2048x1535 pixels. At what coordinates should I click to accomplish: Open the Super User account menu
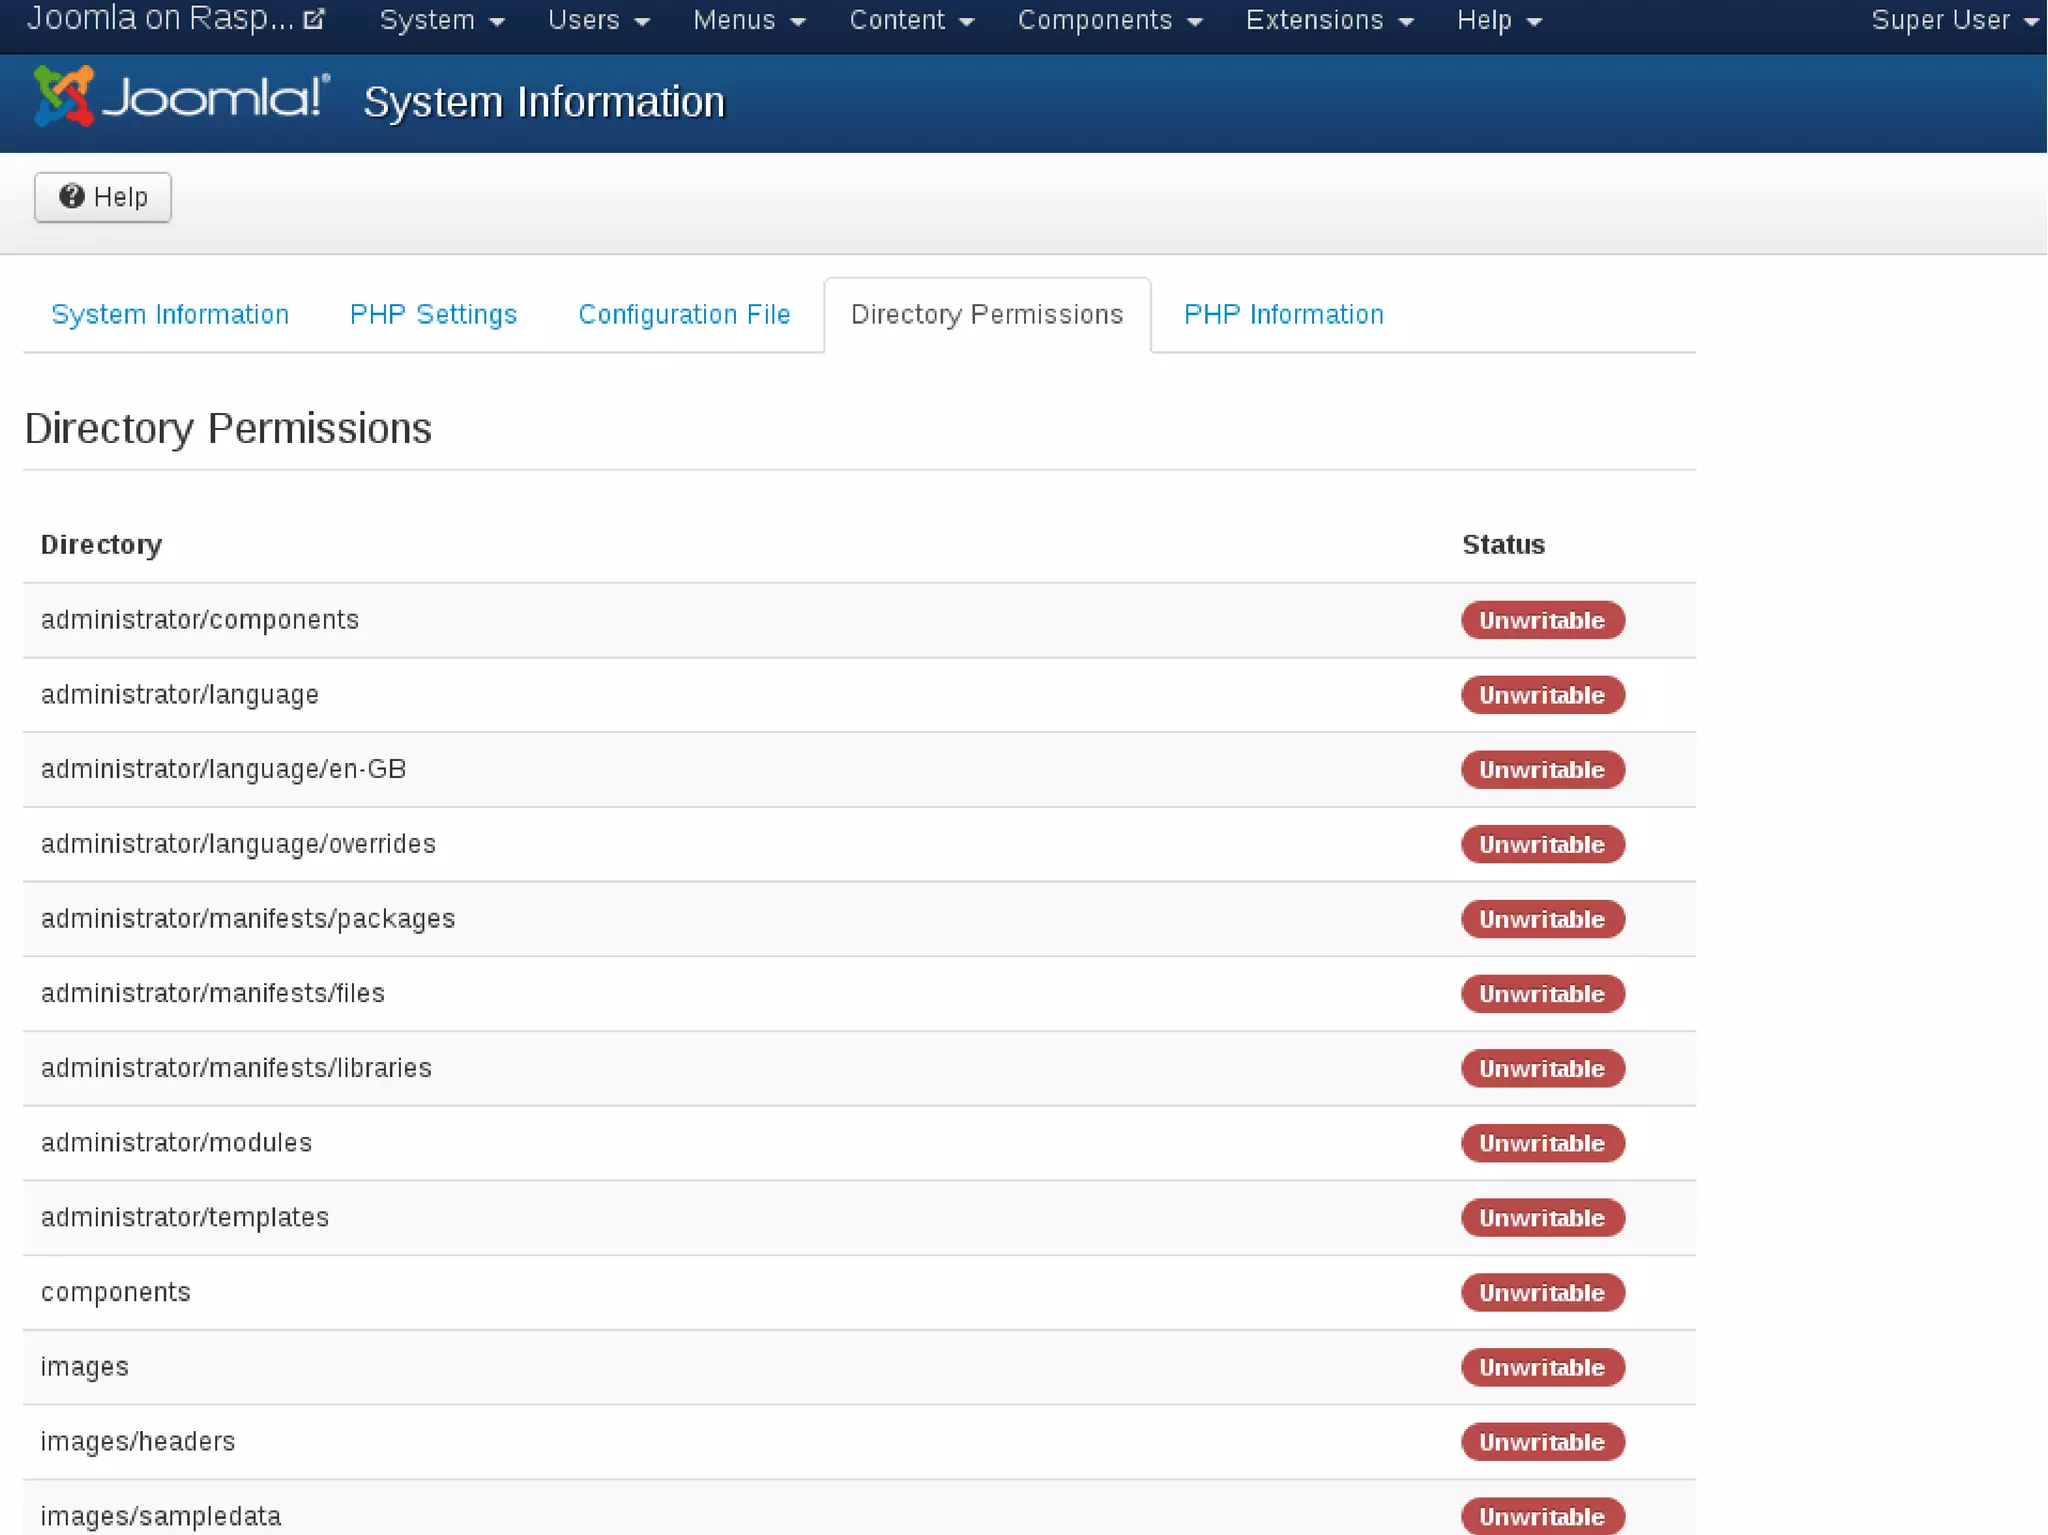[1952, 20]
